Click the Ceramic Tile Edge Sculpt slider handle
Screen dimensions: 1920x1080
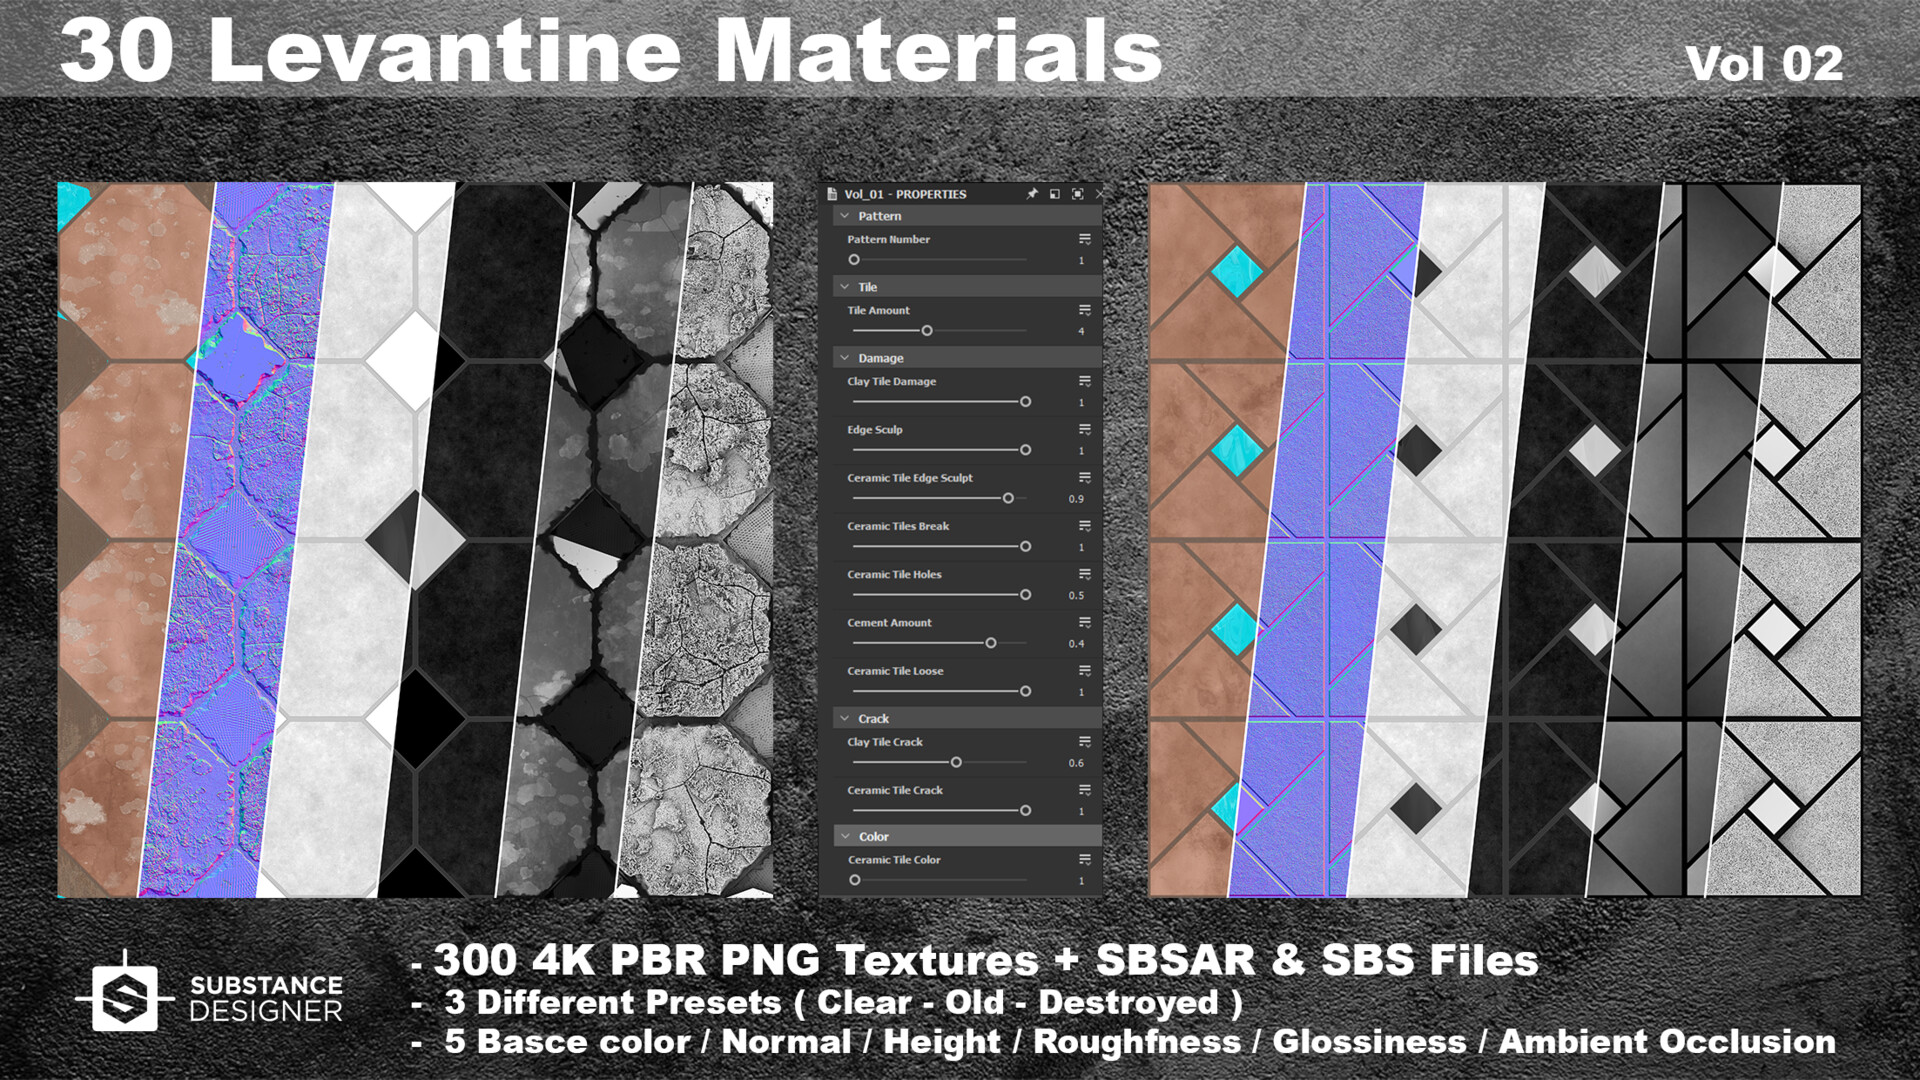(1008, 498)
